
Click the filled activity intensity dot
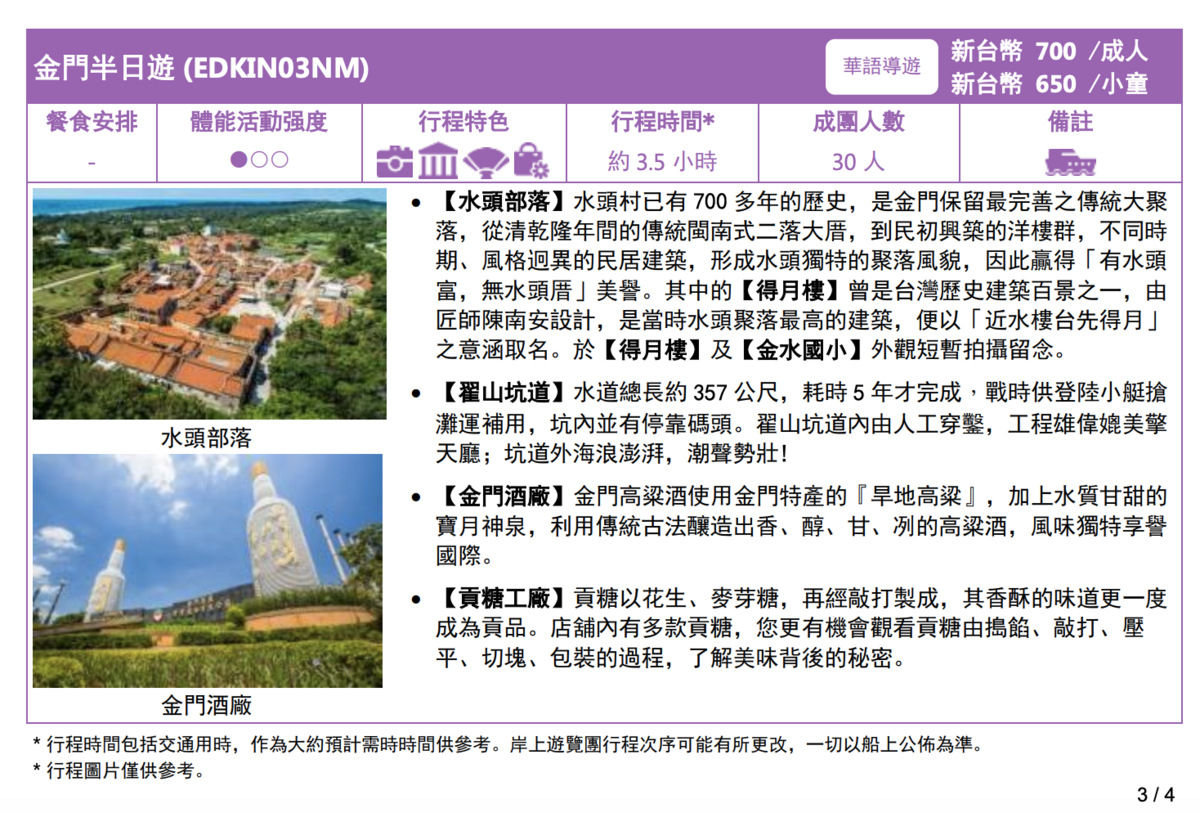tap(239, 160)
